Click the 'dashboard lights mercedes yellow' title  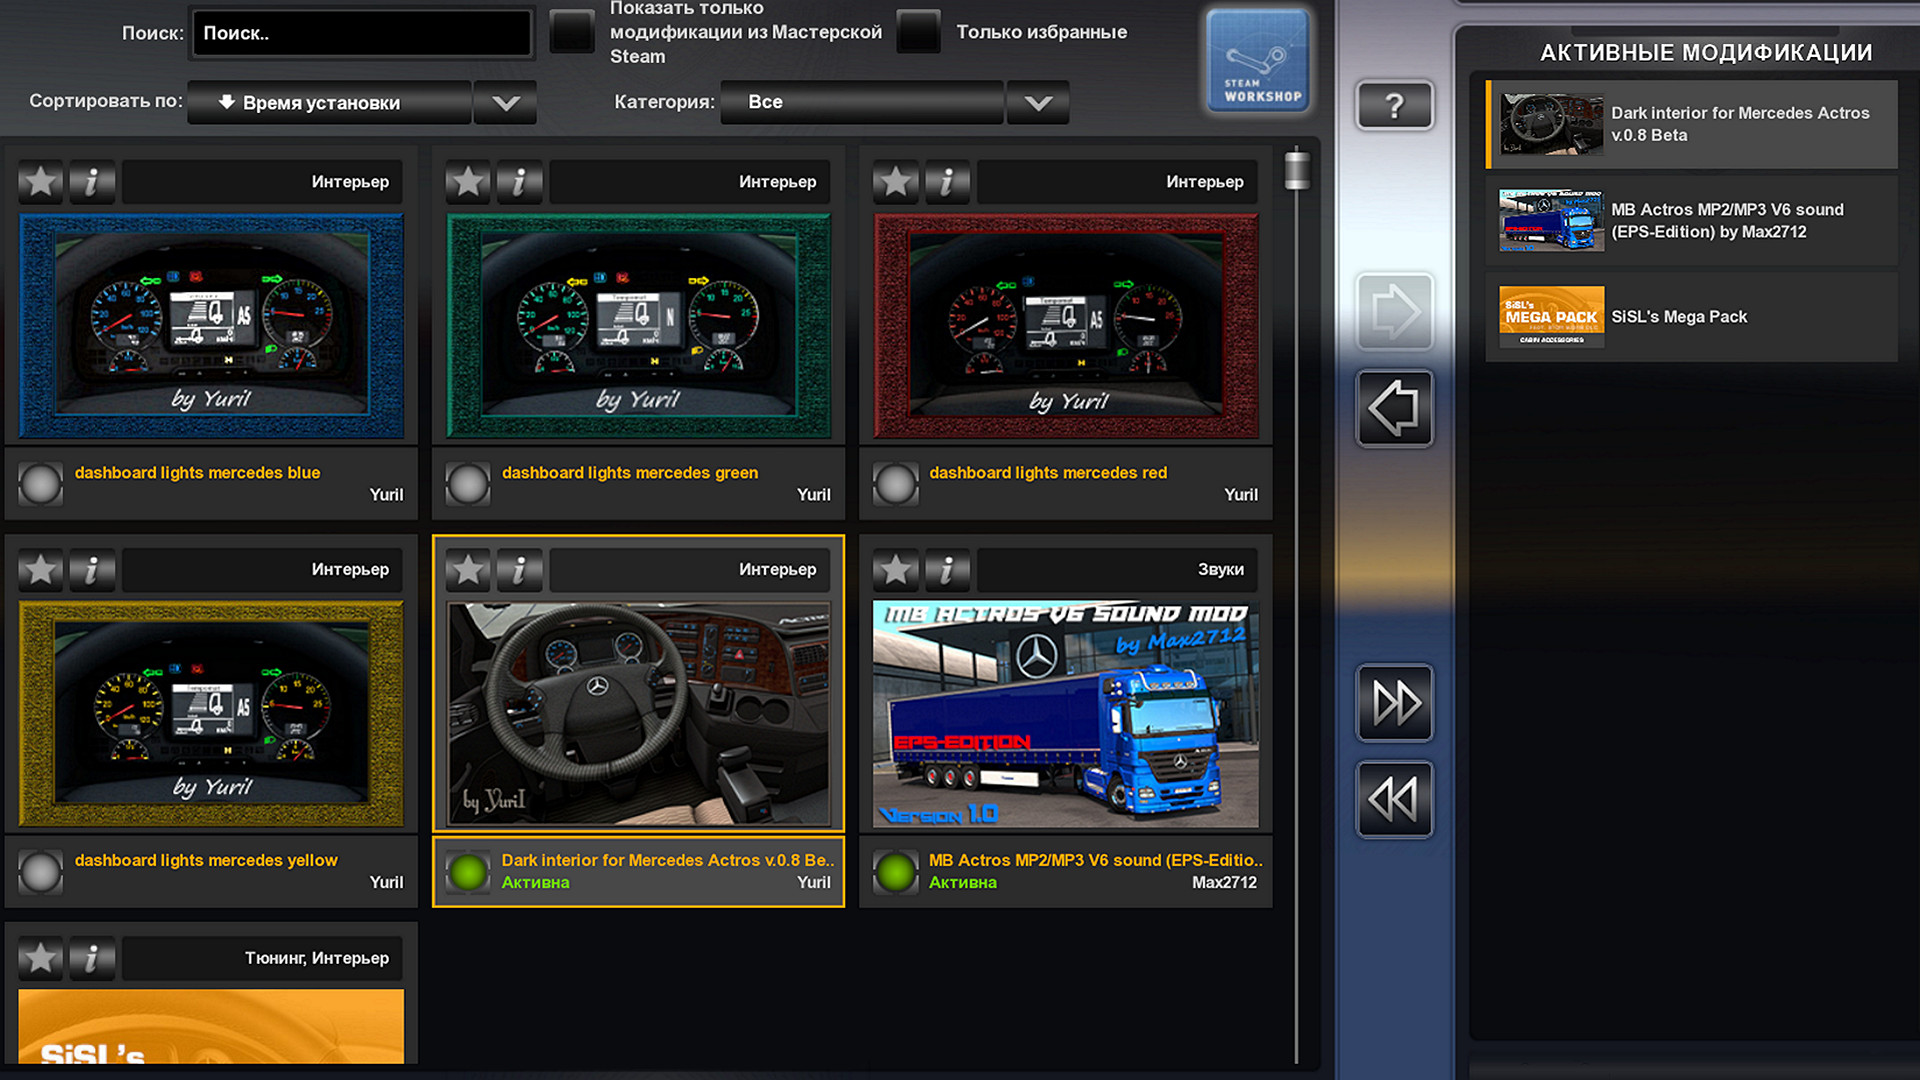(x=206, y=860)
